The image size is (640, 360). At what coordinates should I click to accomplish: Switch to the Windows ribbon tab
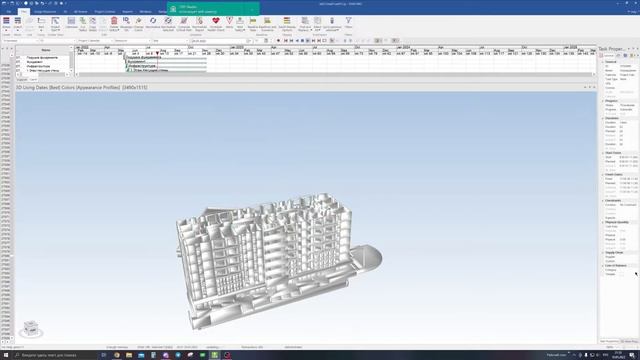(145, 12)
